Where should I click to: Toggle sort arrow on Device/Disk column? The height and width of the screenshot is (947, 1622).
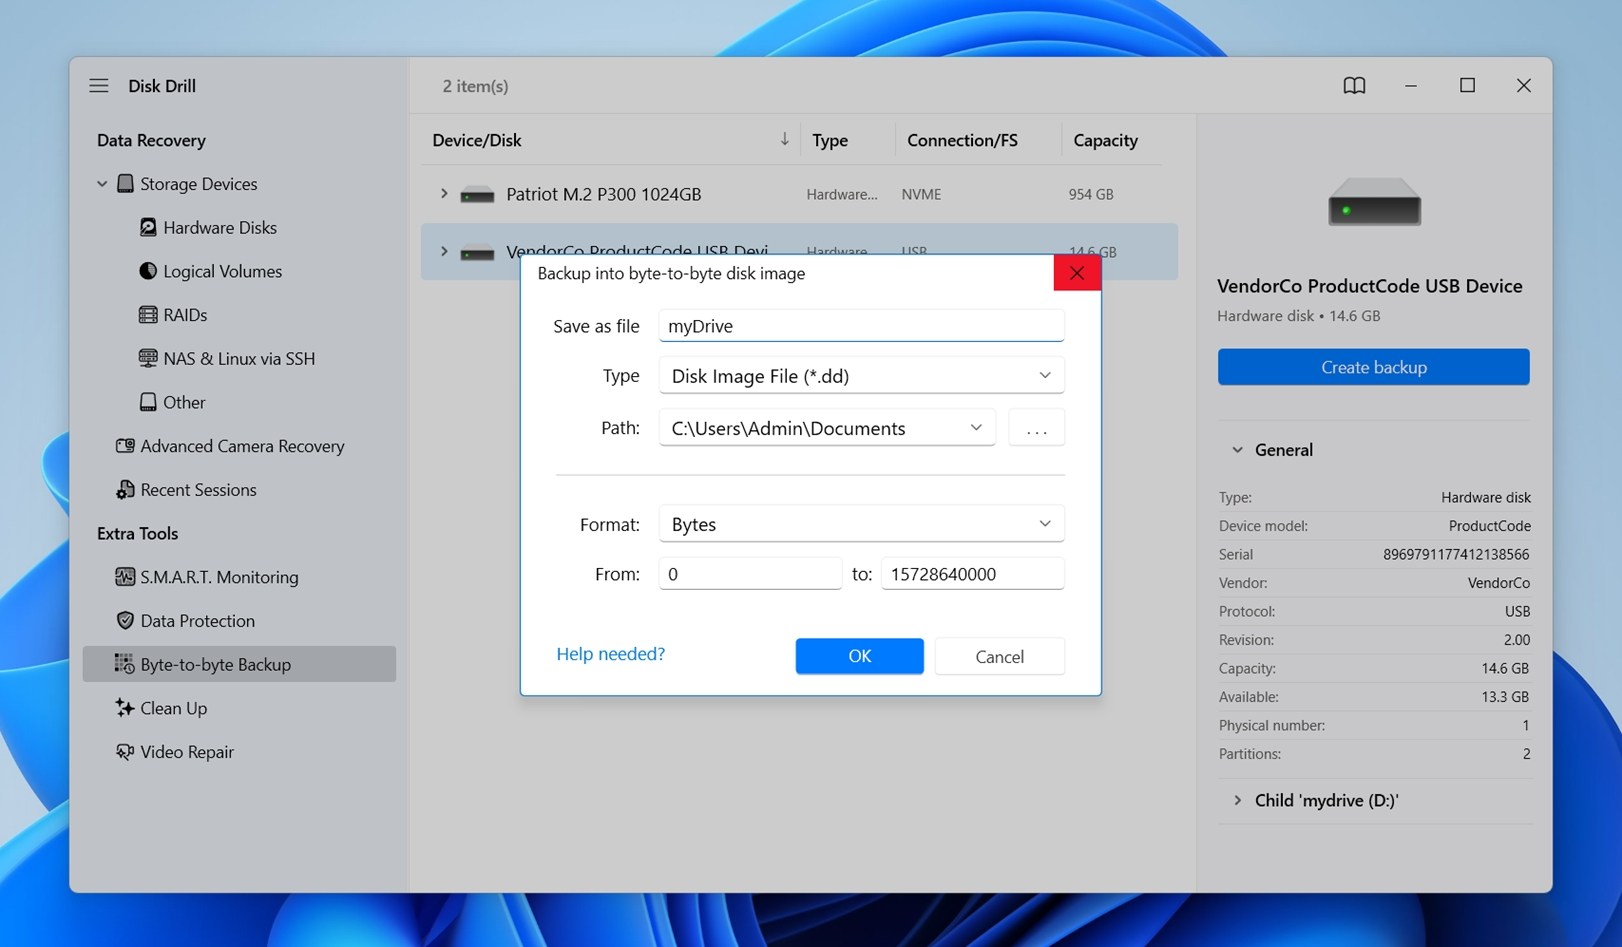(785, 140)
